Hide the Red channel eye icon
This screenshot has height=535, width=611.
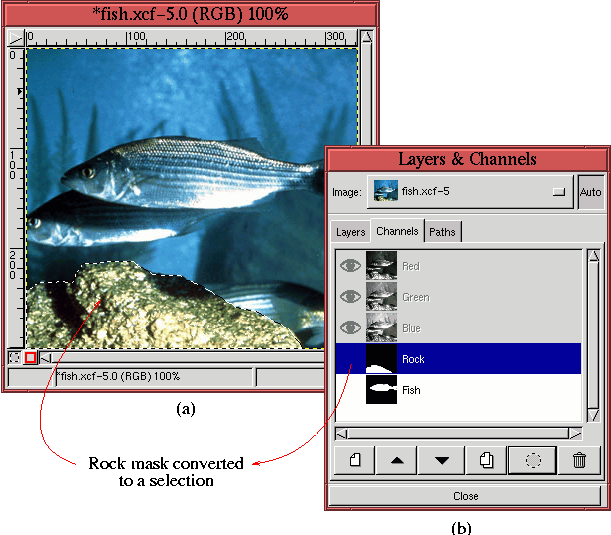pos(350,266)
